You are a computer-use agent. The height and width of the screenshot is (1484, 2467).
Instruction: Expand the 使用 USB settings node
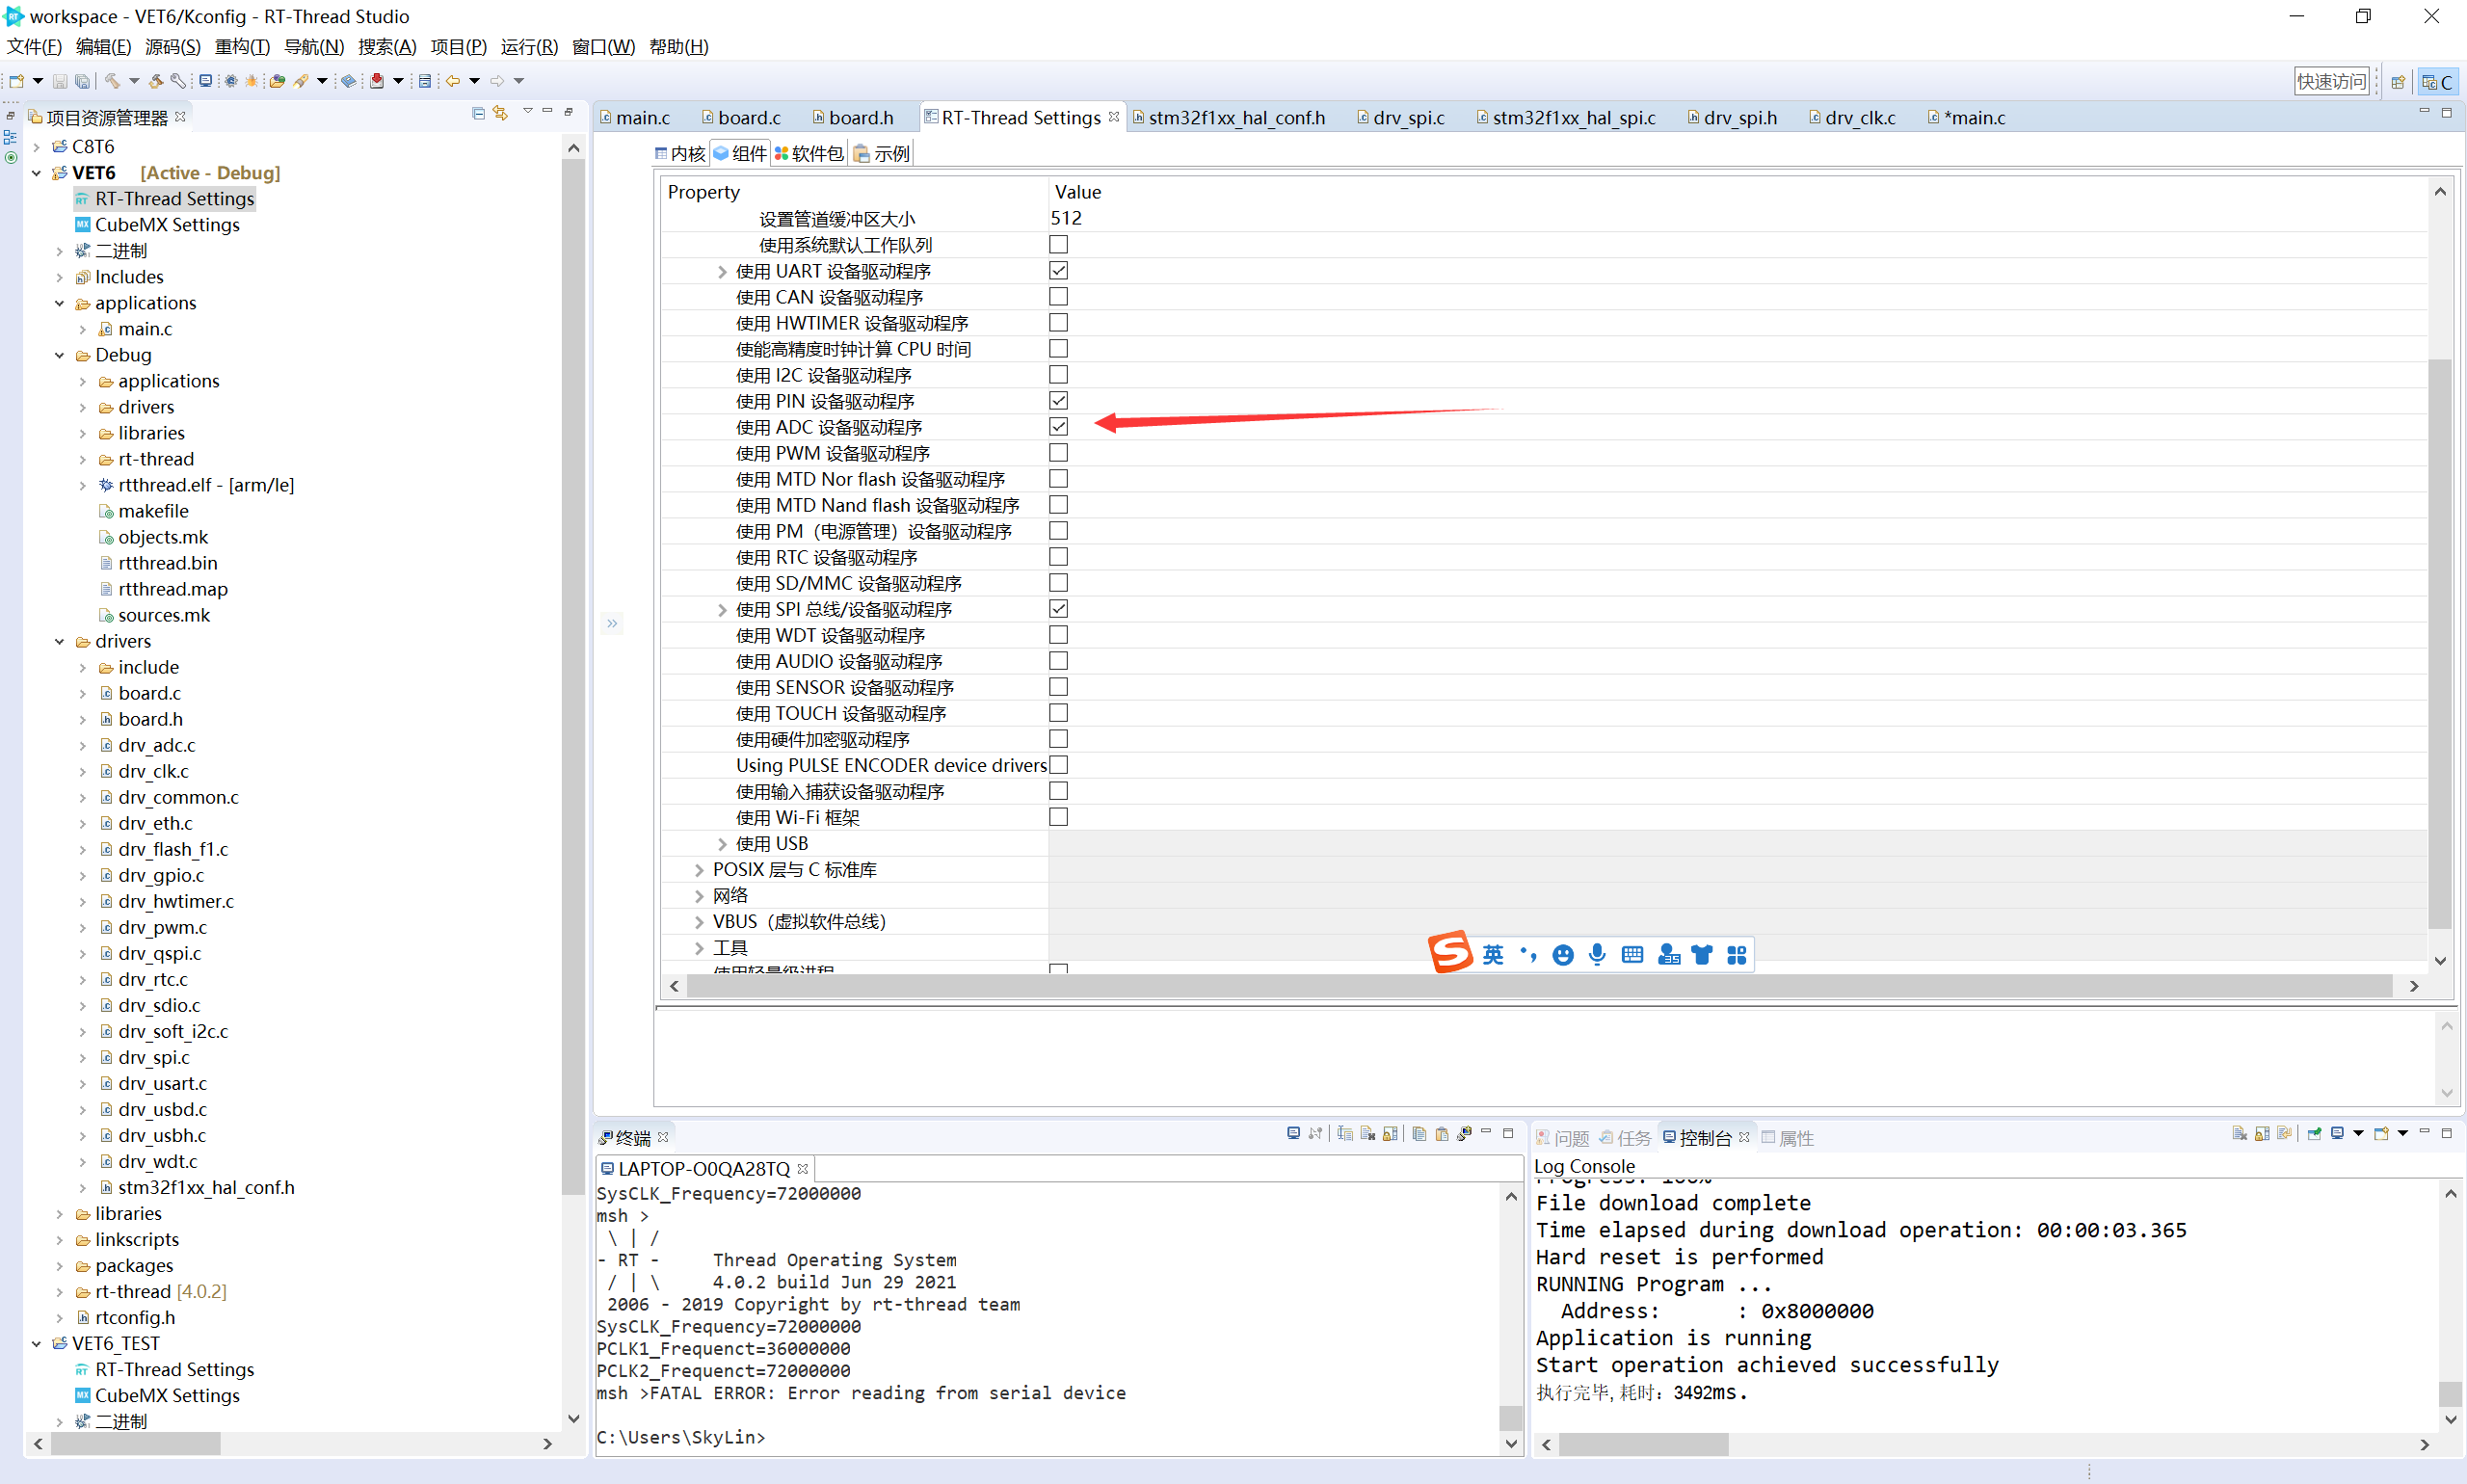pos(723,843)
